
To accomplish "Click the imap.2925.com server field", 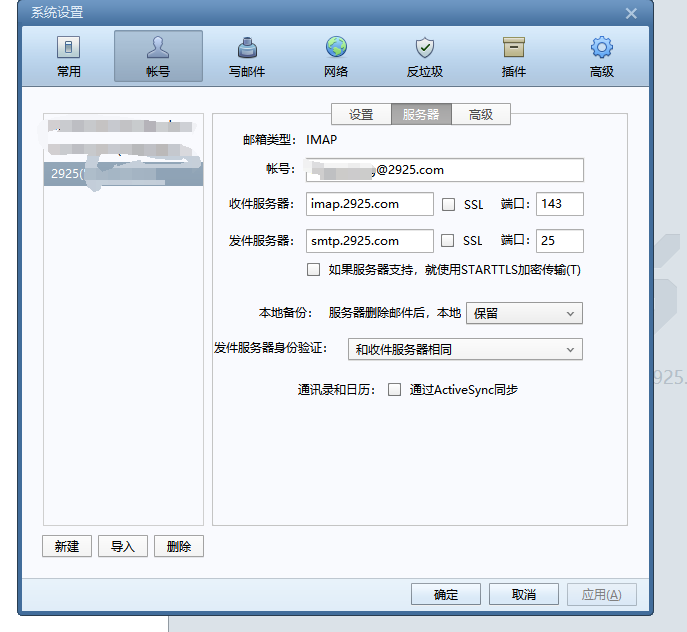I will 370,204.
